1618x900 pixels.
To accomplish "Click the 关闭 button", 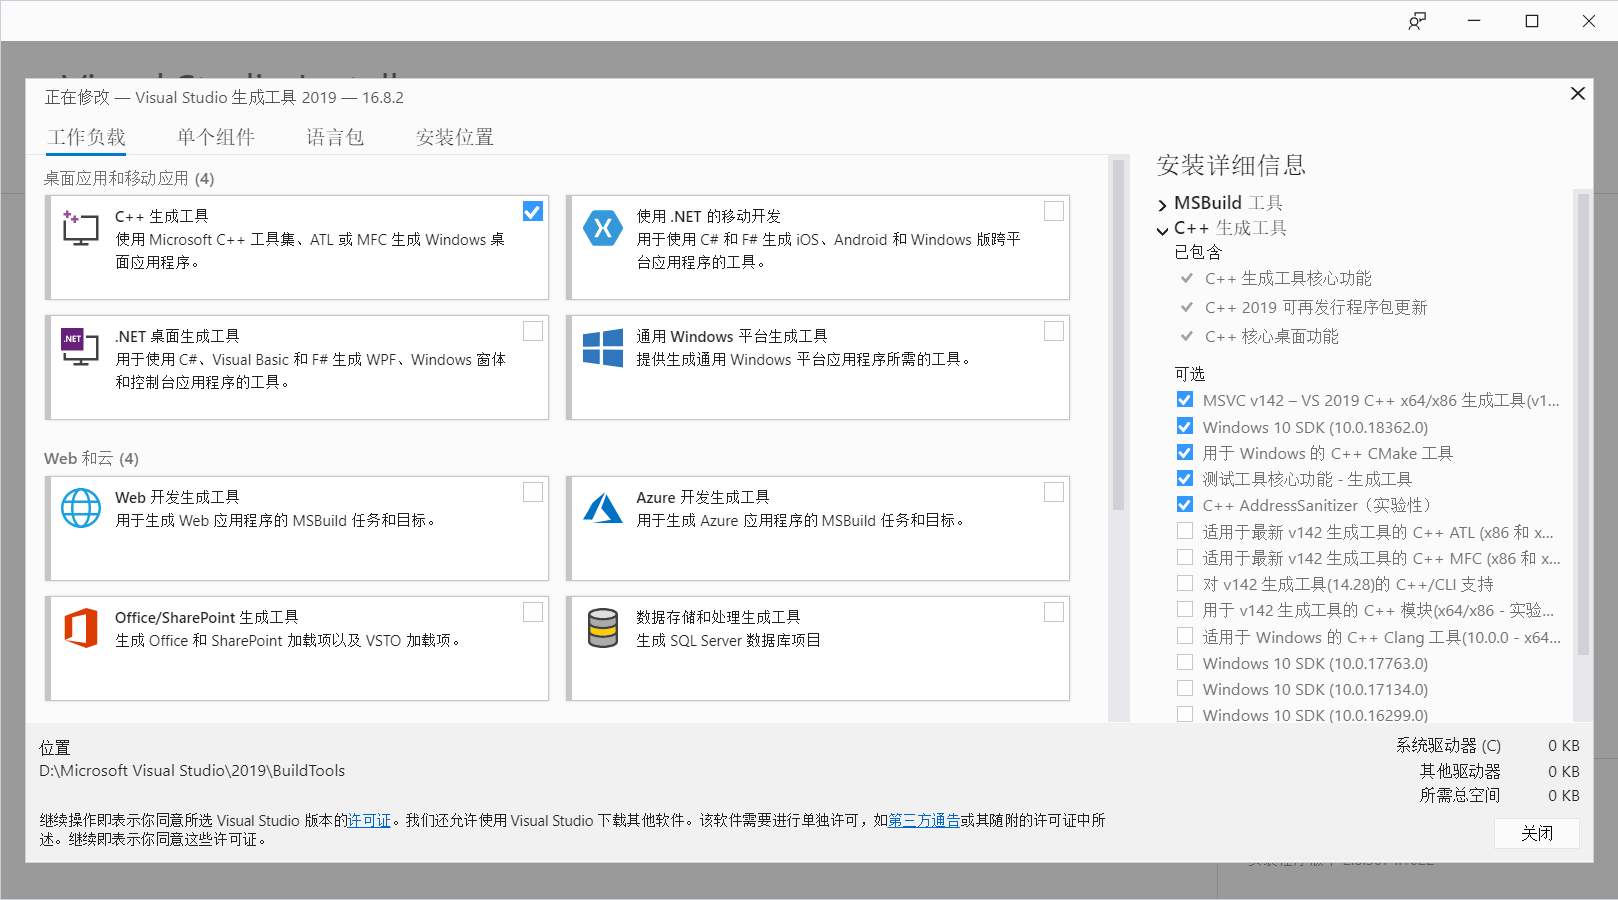I will (x=1537, y=833).
